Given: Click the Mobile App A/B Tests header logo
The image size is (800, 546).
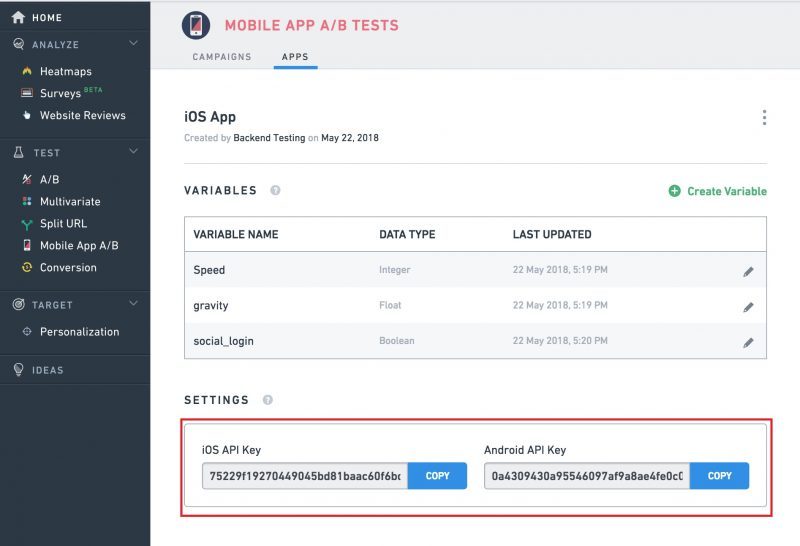Looking at the screenshot, I should pos(196,25).
